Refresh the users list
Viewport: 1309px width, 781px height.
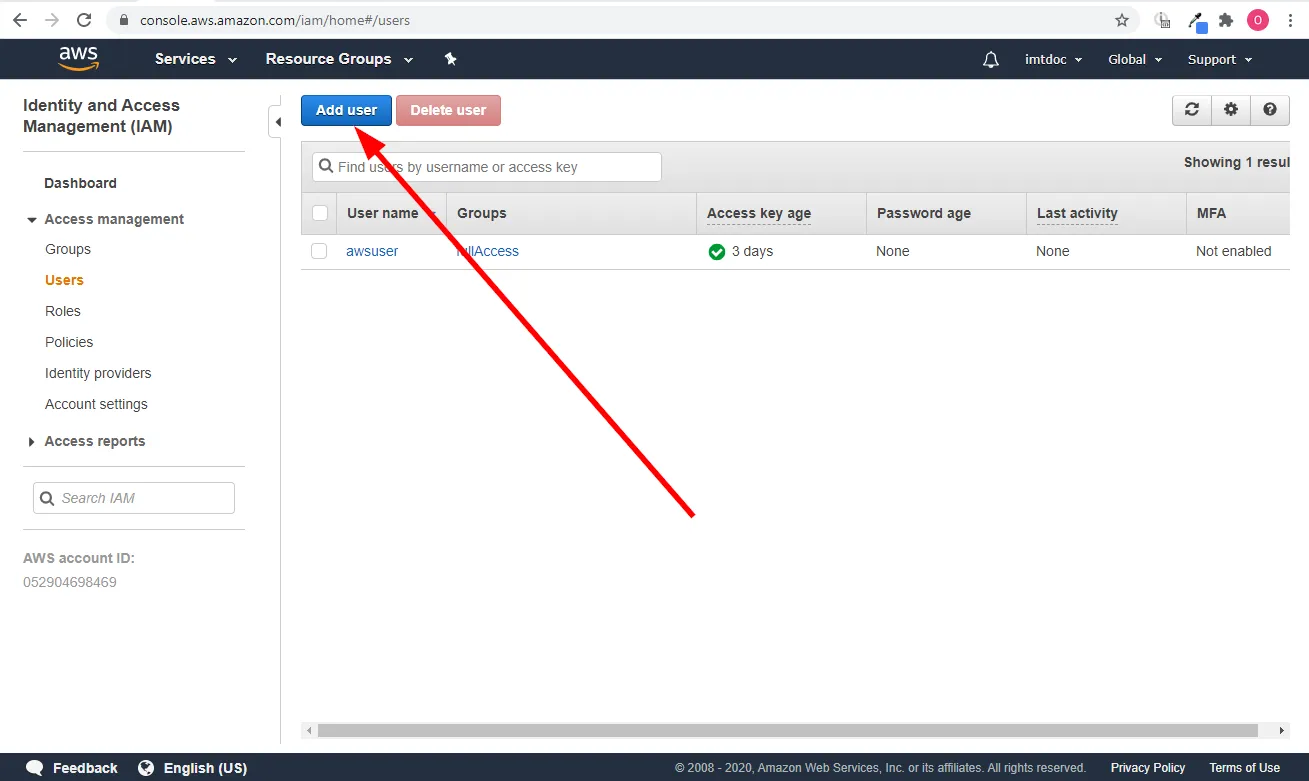[x=1192, y=110]
